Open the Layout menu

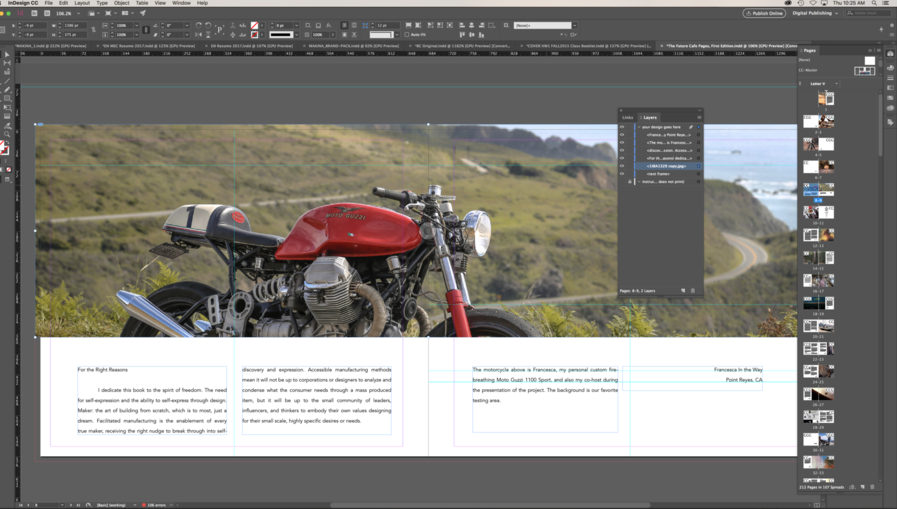82,3
